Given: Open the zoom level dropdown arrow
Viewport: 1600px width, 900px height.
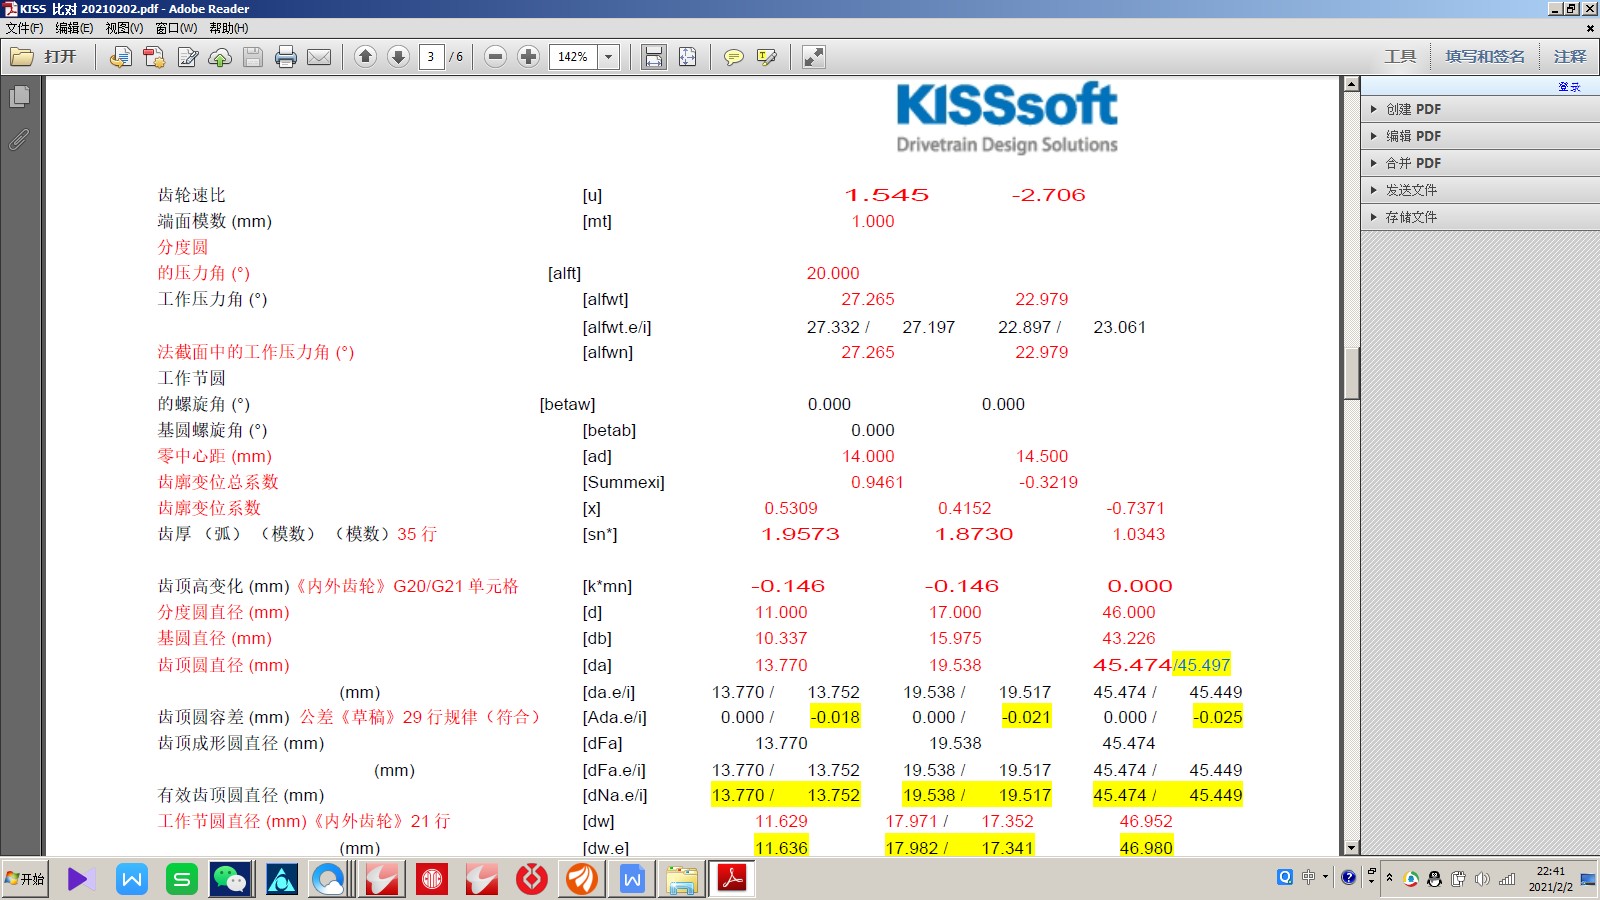Looking at the screenshot, I should (x=609, y=57).
